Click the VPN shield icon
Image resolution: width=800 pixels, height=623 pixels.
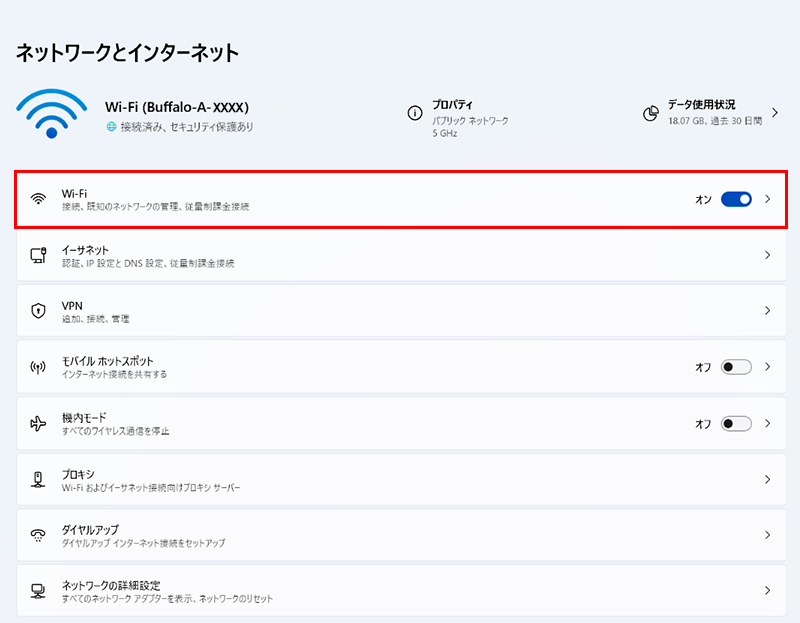coord(38,311)
